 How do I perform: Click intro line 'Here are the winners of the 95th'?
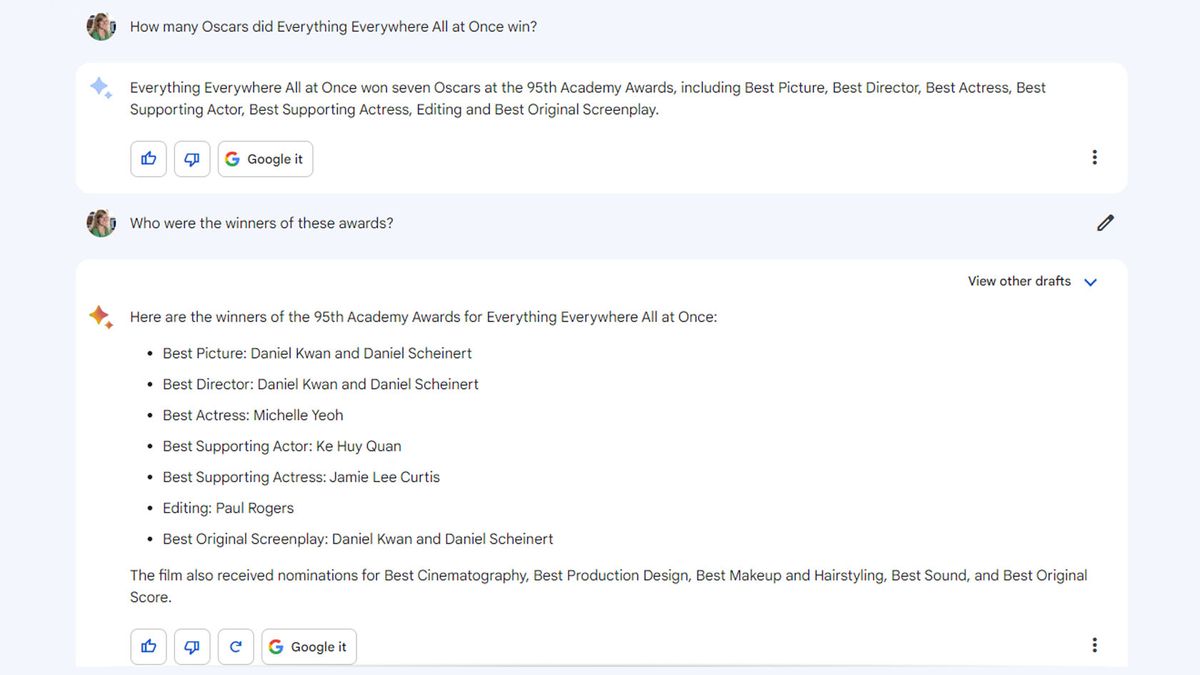423,317
